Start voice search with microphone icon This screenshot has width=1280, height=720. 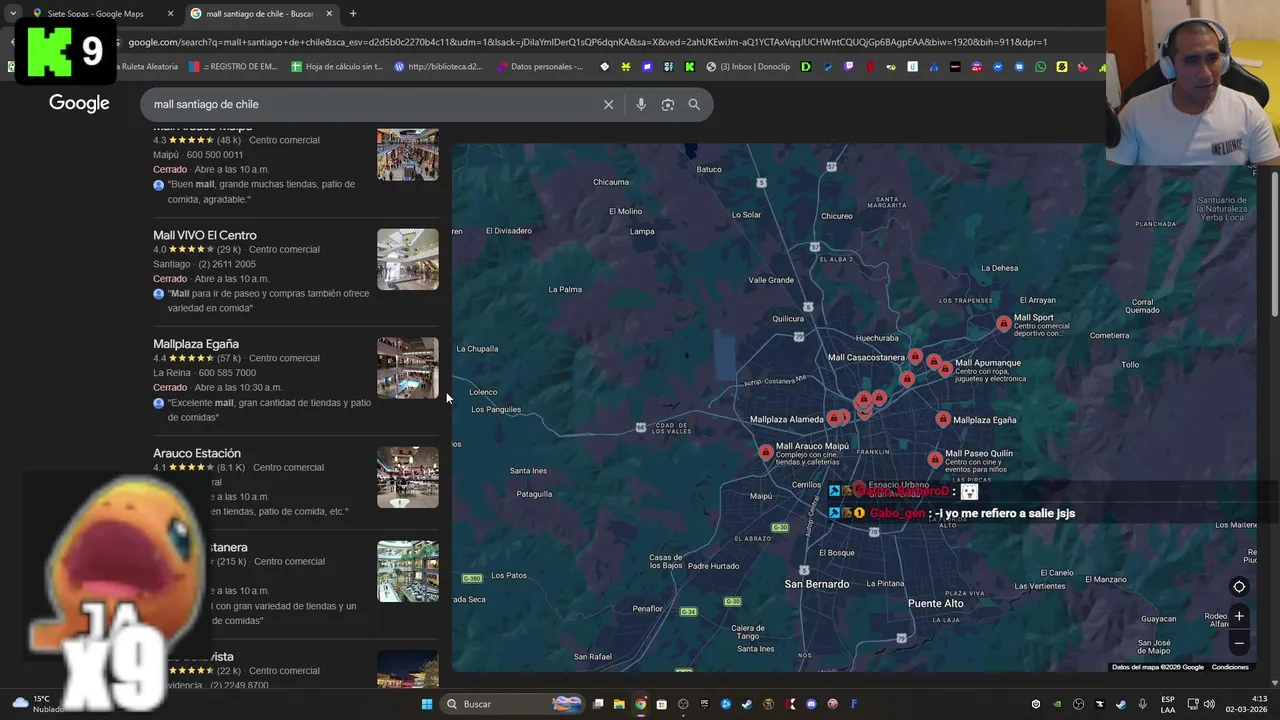(641, 104)
